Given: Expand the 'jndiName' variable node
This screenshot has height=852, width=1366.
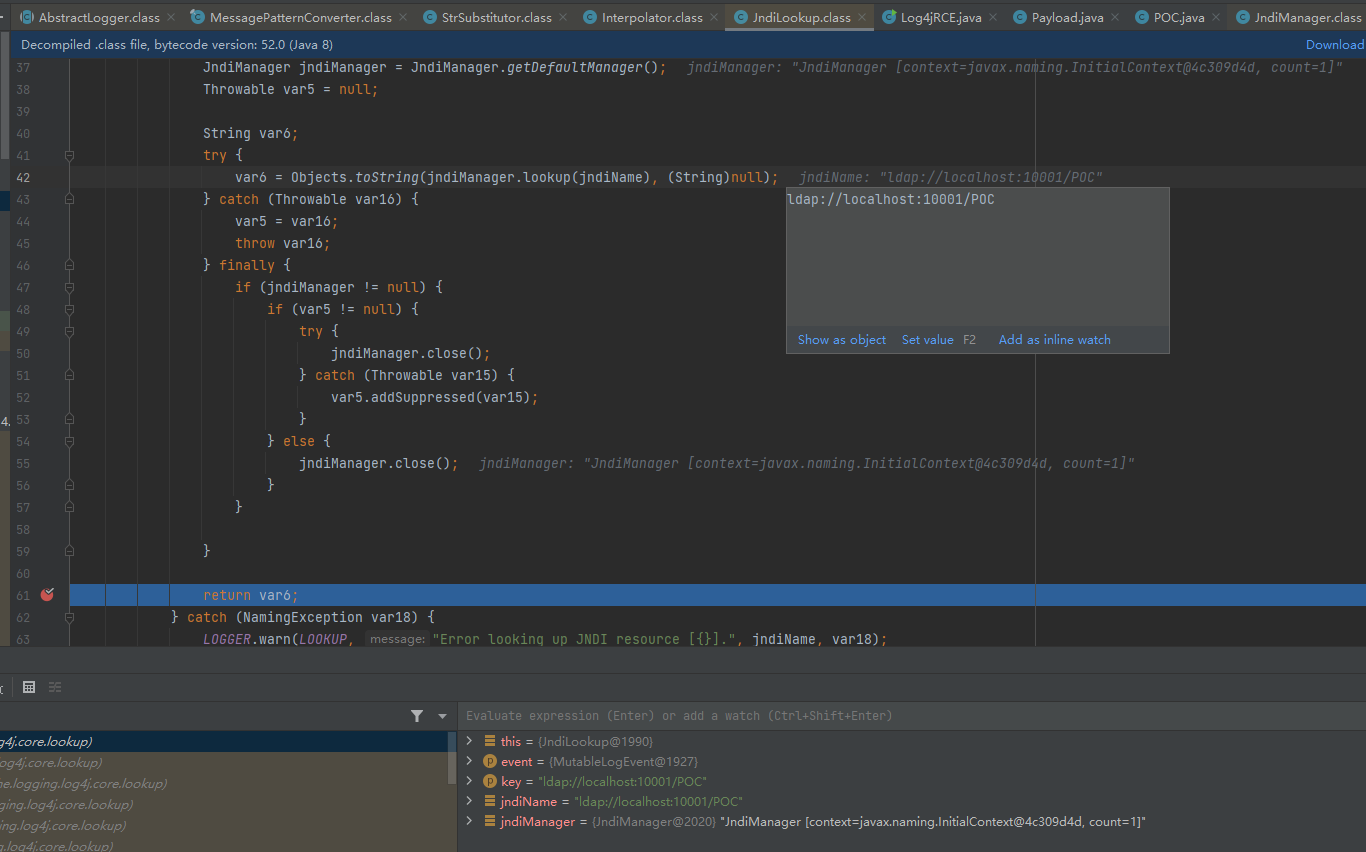Looking at the screenshot, I should pos(469,801).
